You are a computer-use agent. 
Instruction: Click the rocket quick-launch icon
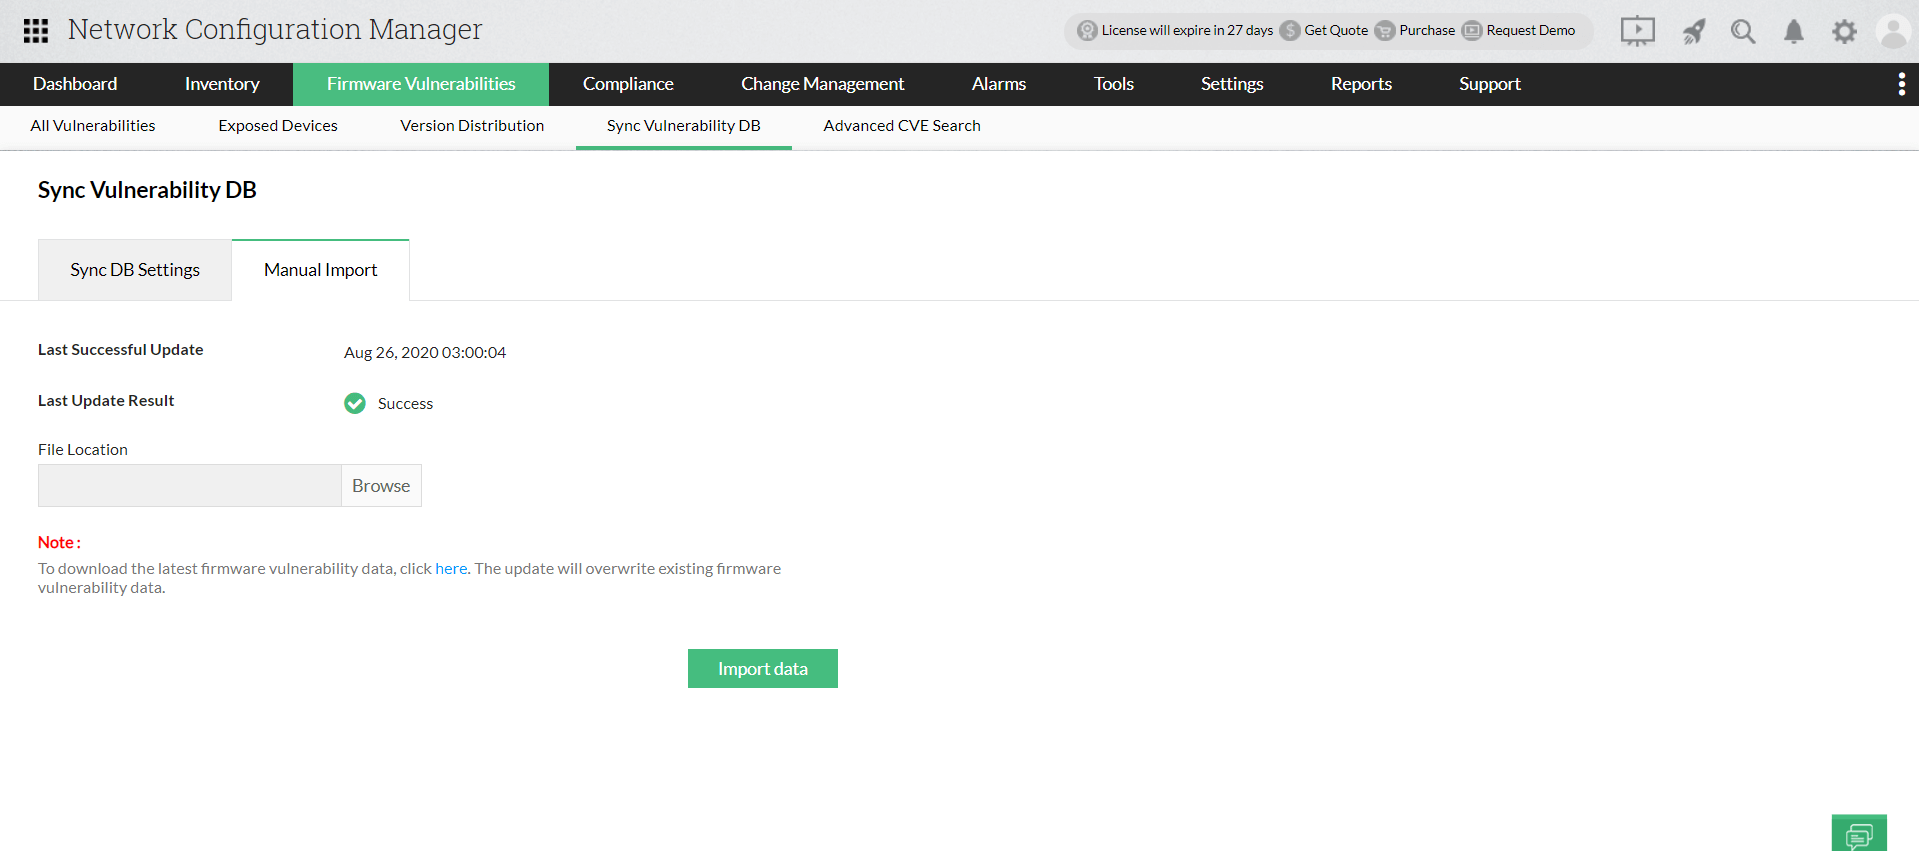(x=1693, y=32)
